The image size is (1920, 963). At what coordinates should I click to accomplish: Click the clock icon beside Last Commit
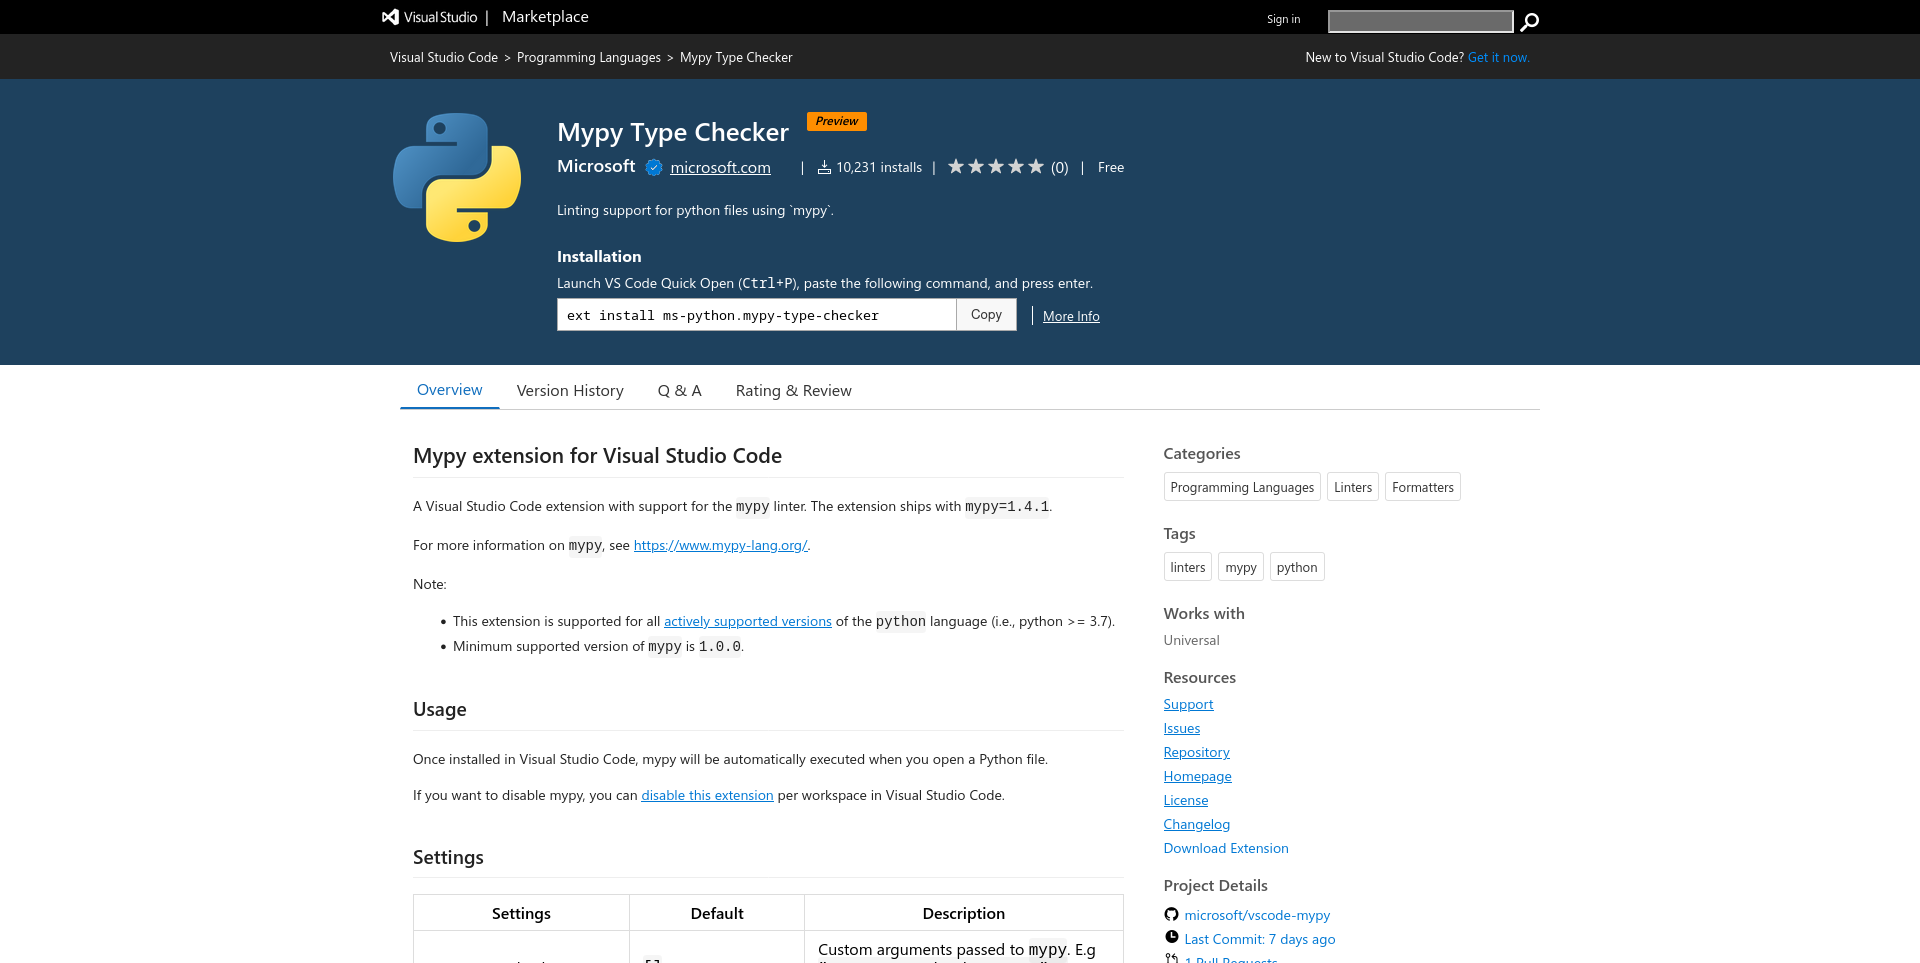coord(1171,938)
